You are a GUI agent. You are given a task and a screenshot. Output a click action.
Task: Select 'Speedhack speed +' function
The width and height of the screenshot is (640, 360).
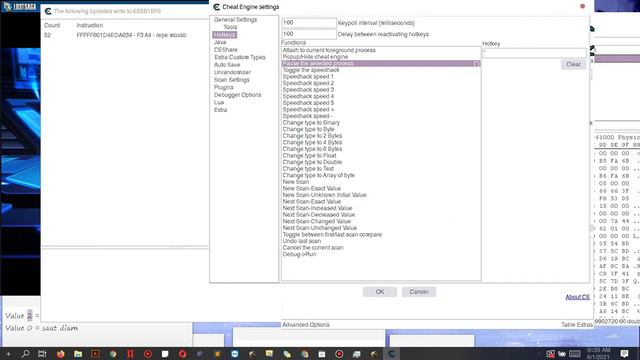381,109
